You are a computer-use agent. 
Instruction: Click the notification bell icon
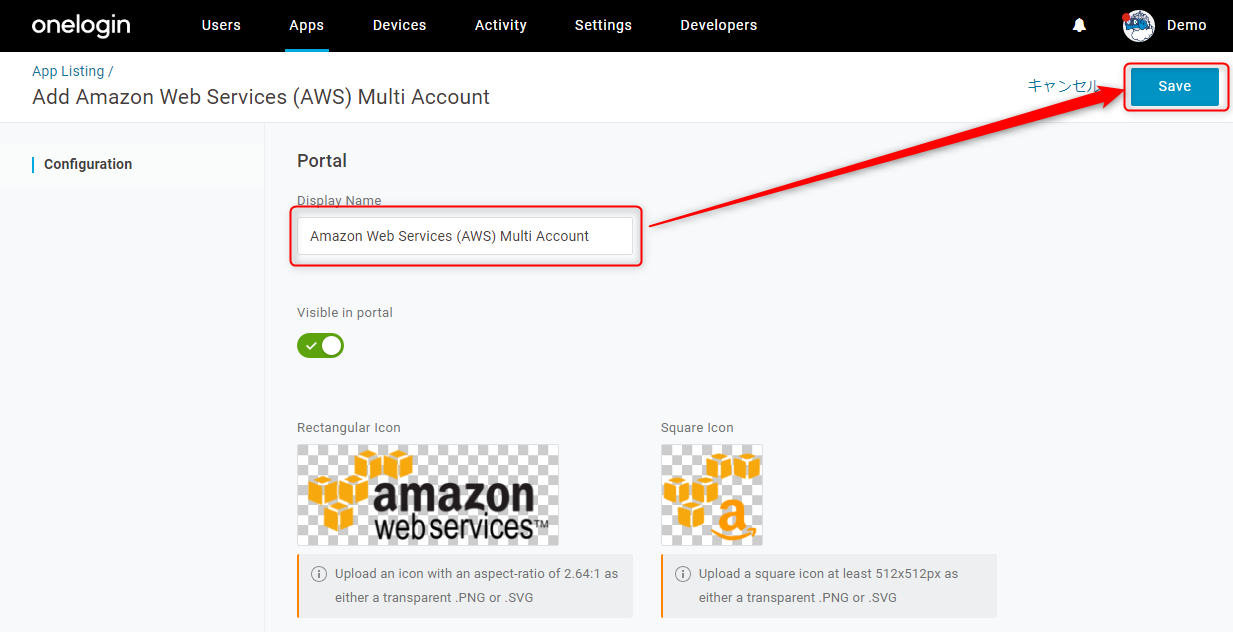(1079, 26)
